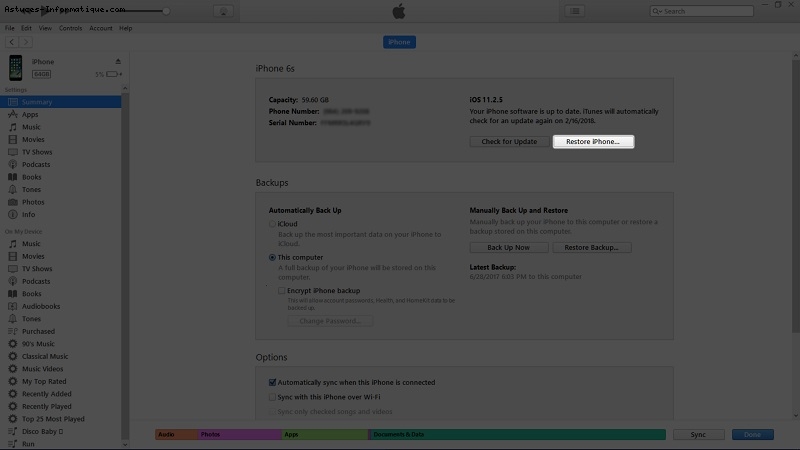Click Documents & Data storage segment
Viewport: 800px width, 450px height.
click(x=518, y=434)
